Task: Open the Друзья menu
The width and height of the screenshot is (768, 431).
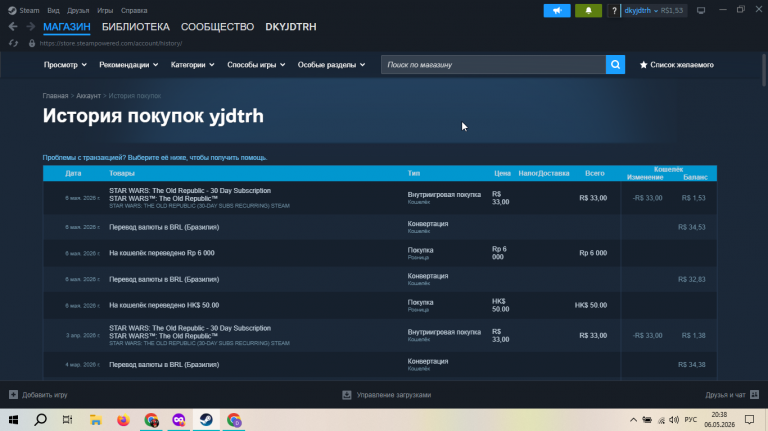Action: coord(78,10)
